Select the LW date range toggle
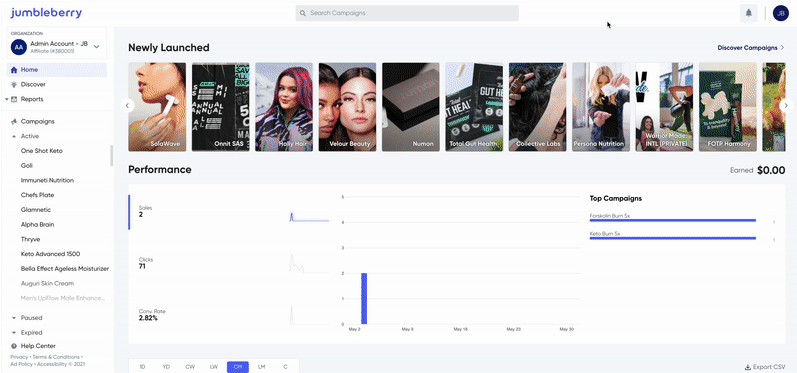The image size is (797, 373). (x=214, y=367)
